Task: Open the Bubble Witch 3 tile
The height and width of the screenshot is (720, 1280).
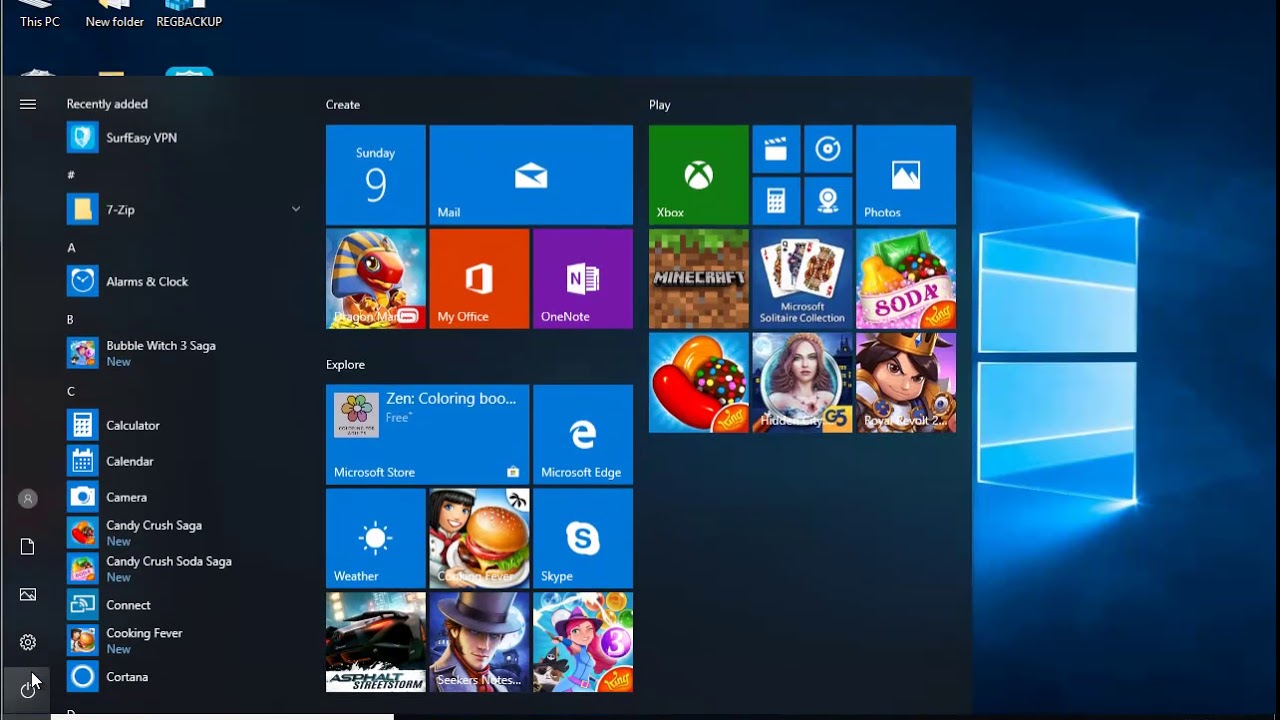Action: tap(583, 642)
